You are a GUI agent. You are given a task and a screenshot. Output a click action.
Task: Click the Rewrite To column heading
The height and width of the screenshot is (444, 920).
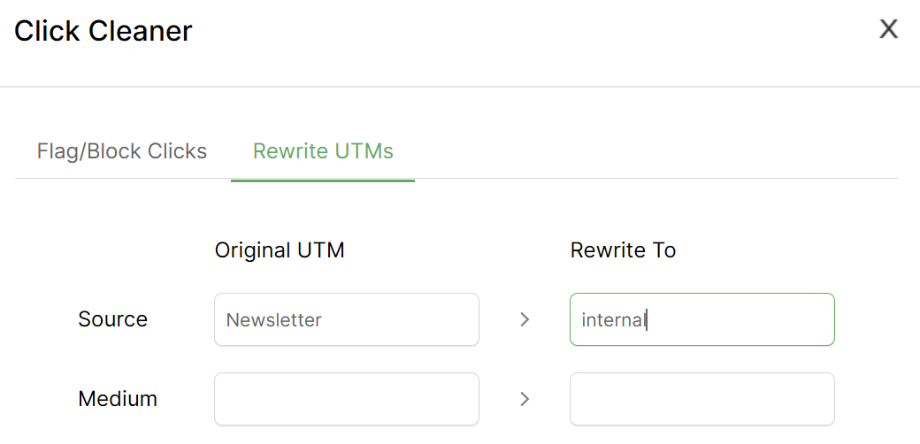623,250
